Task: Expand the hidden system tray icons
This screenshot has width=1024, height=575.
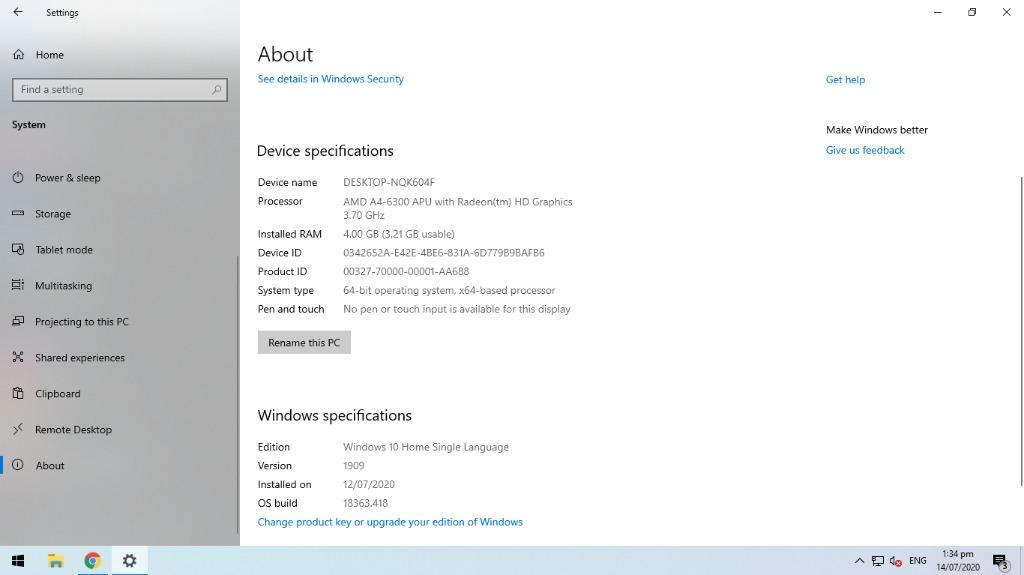Action: tap(859, 561)
